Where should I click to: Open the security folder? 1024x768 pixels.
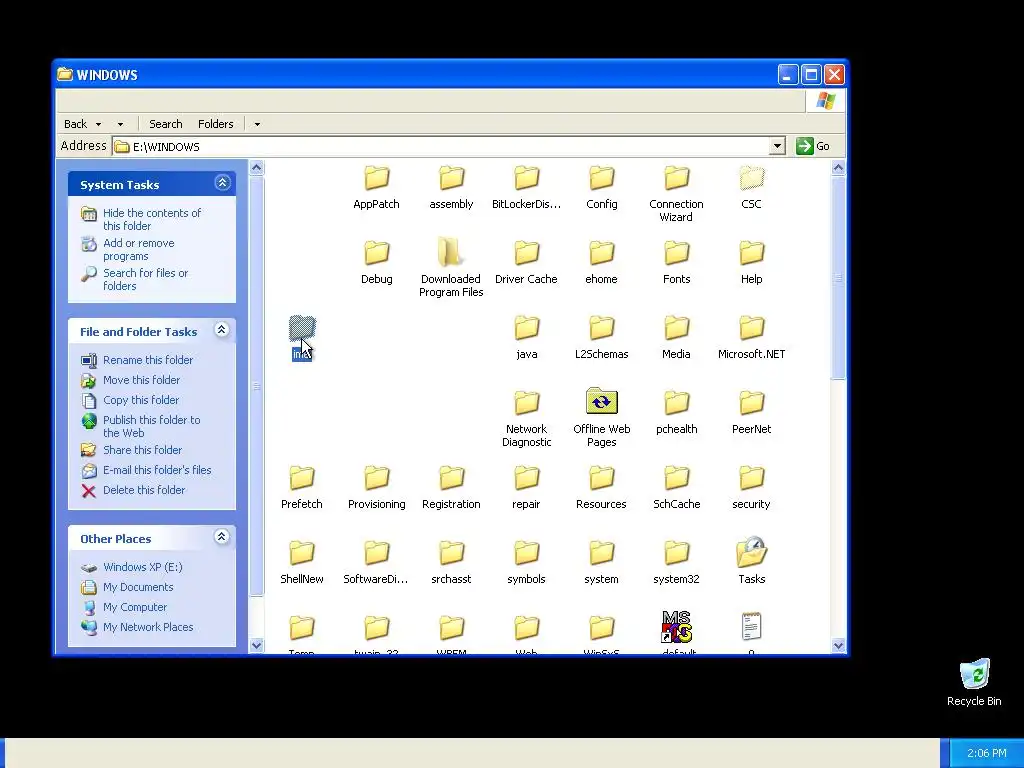pos(752,488)
